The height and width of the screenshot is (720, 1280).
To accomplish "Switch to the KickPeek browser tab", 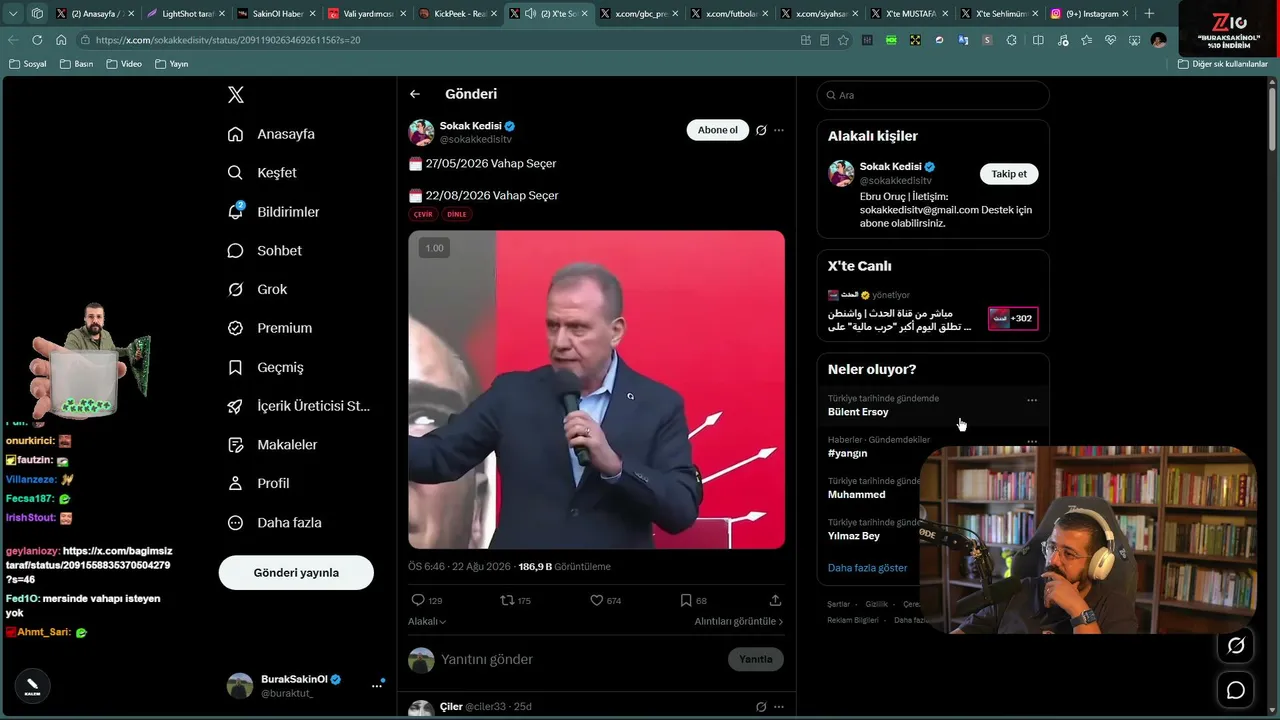I will pyautogui.click(x=456, y=14).
